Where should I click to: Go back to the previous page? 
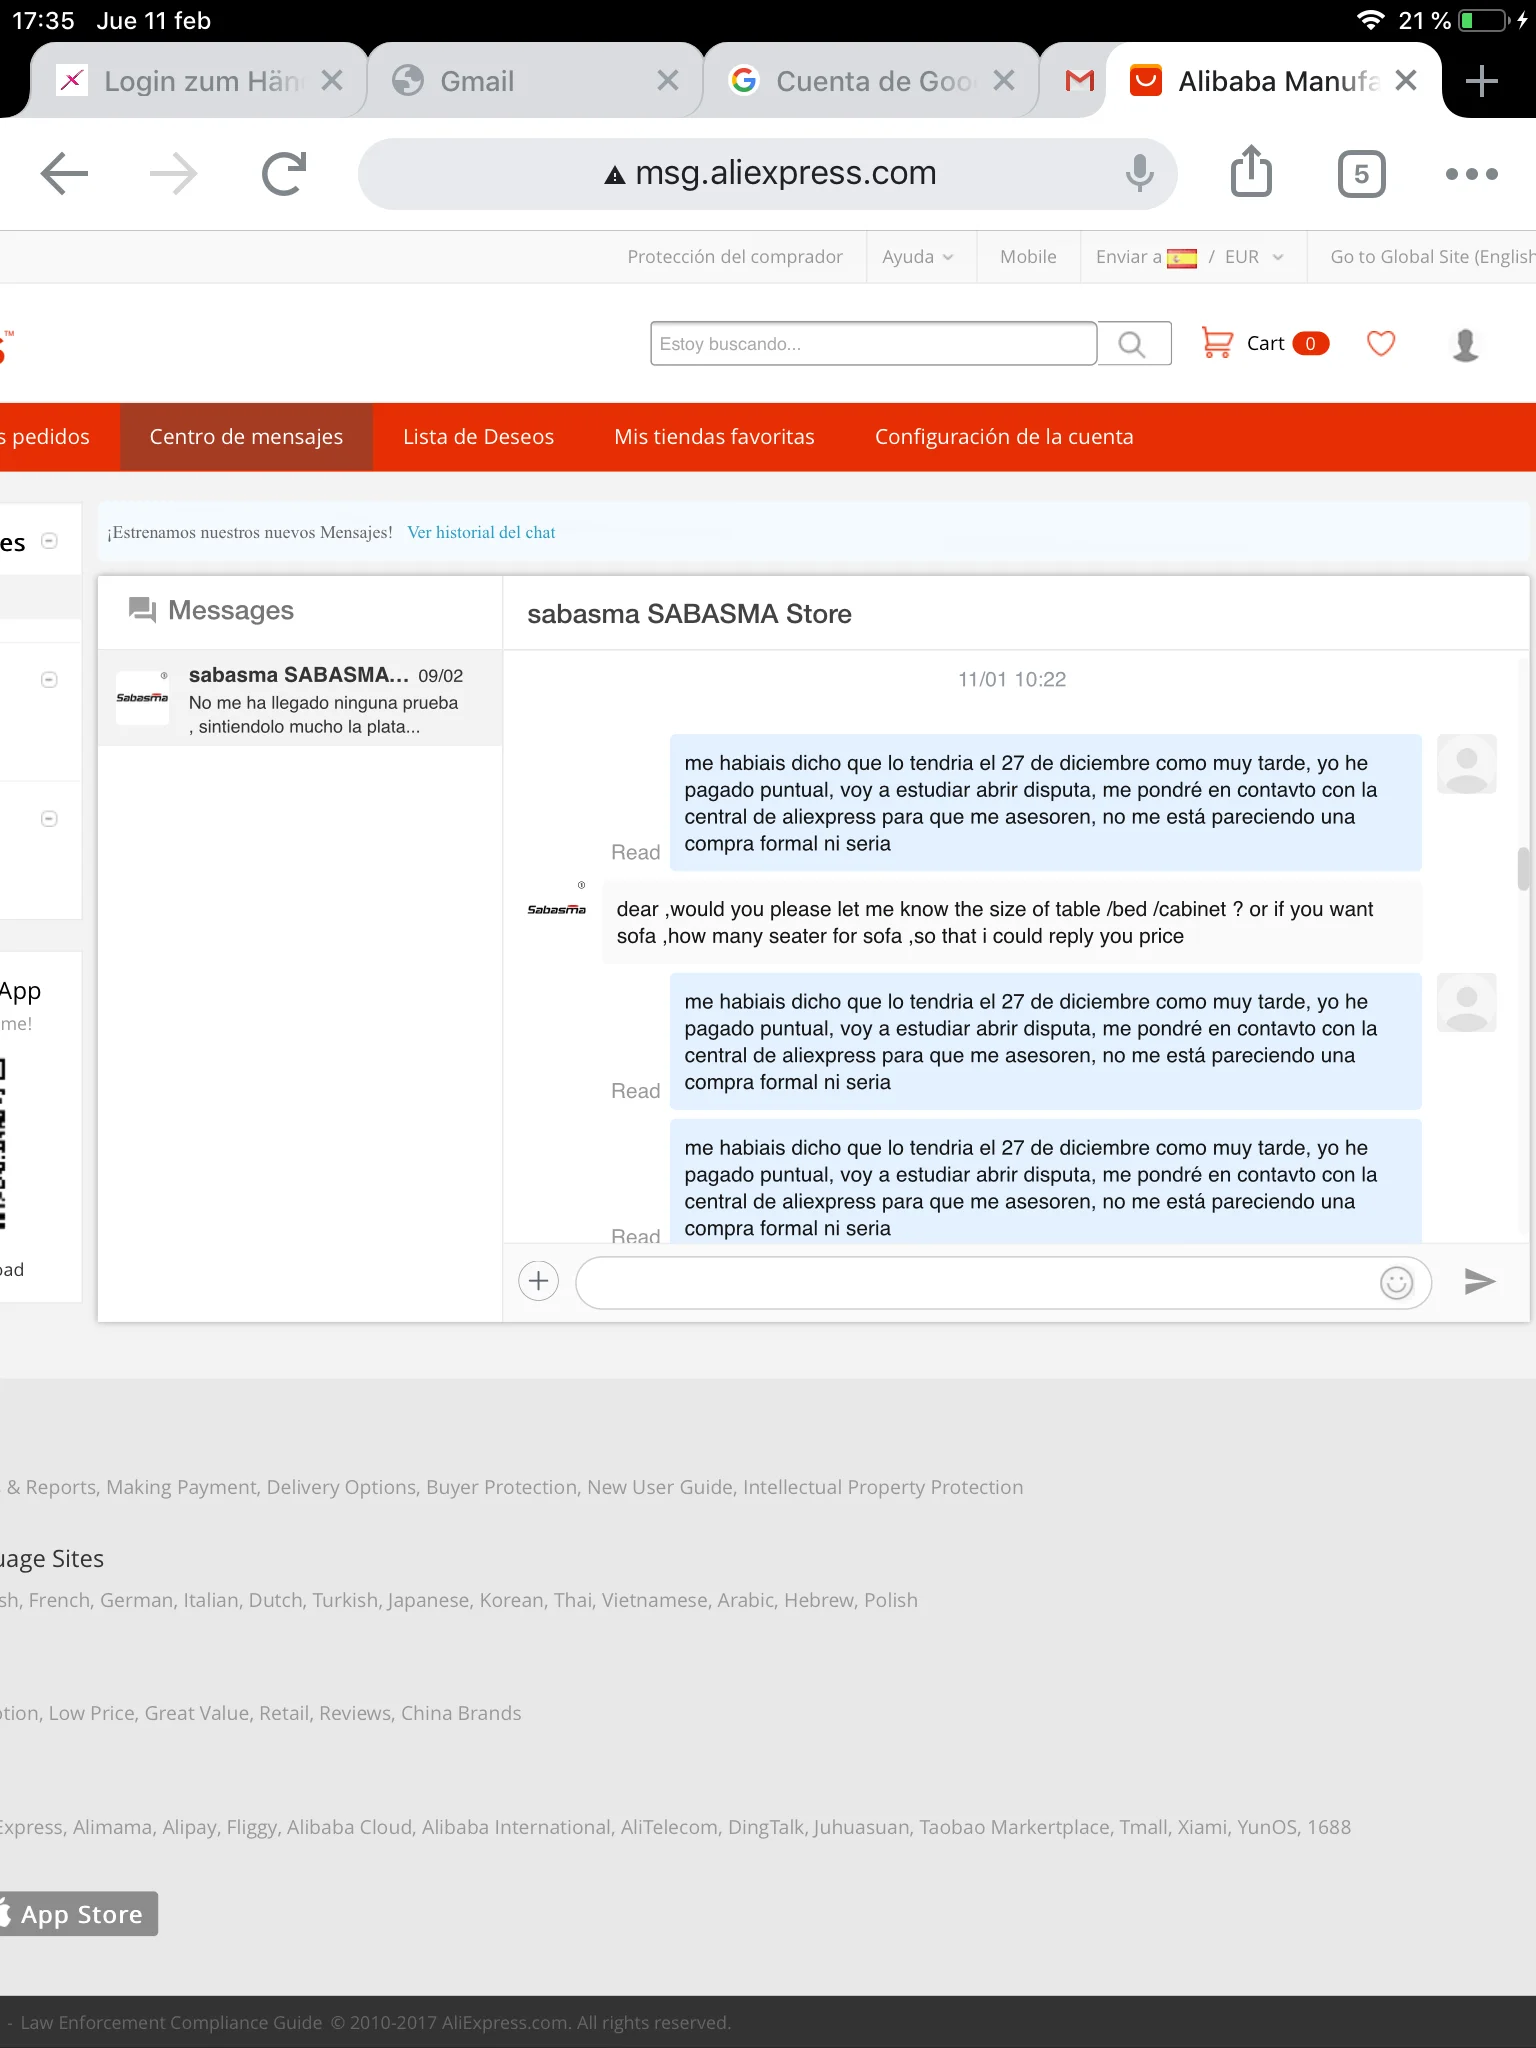[65, 174]
